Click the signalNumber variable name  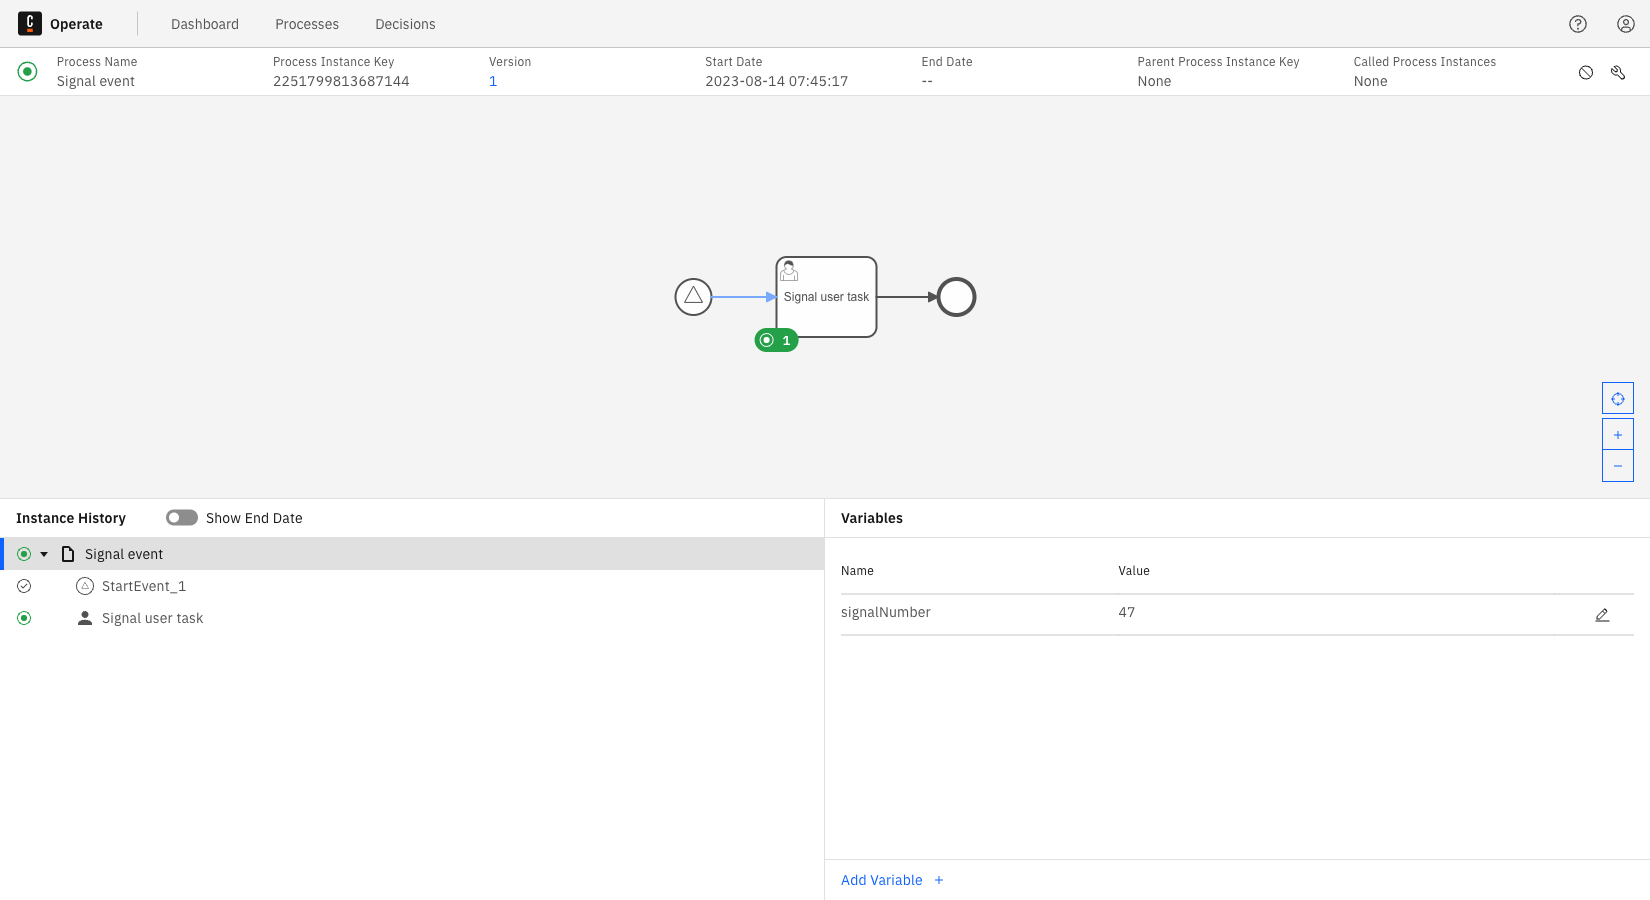886,612
